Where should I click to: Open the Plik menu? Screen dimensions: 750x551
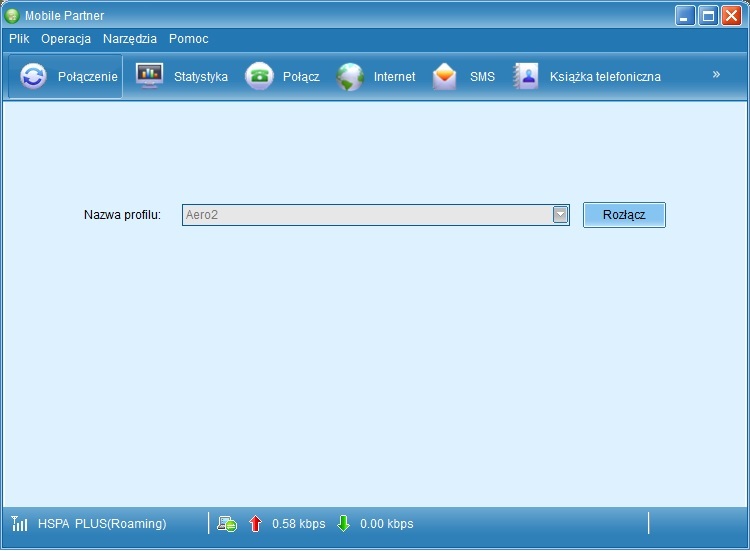coord(19,39)
